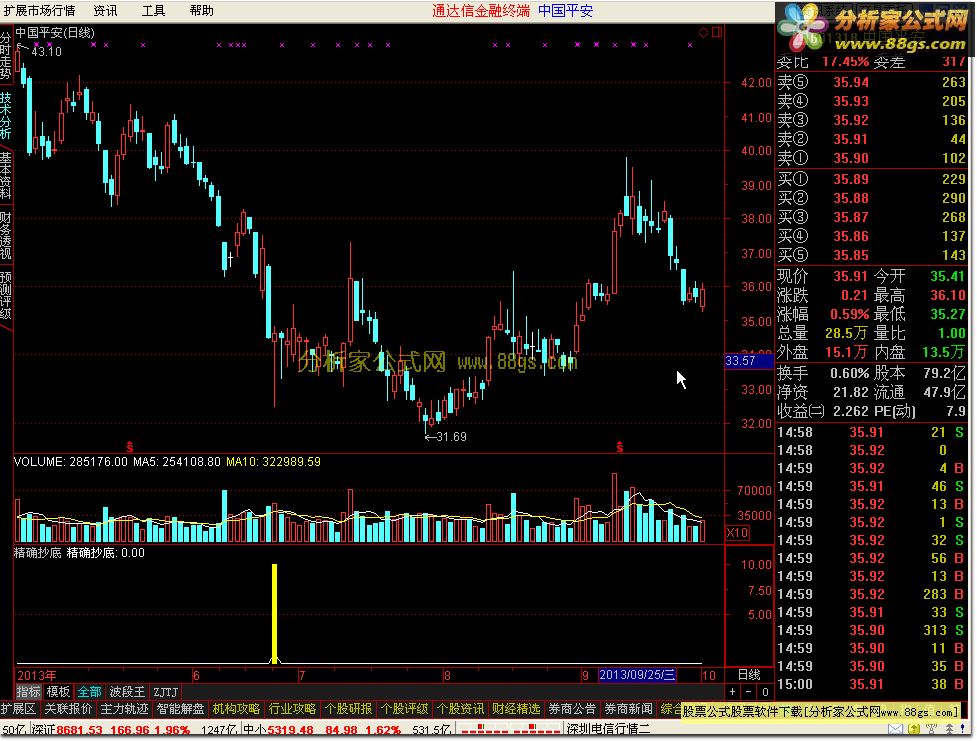Select the 全部 indicator tab
Viewport: 977px width, 741px height.
89,692
